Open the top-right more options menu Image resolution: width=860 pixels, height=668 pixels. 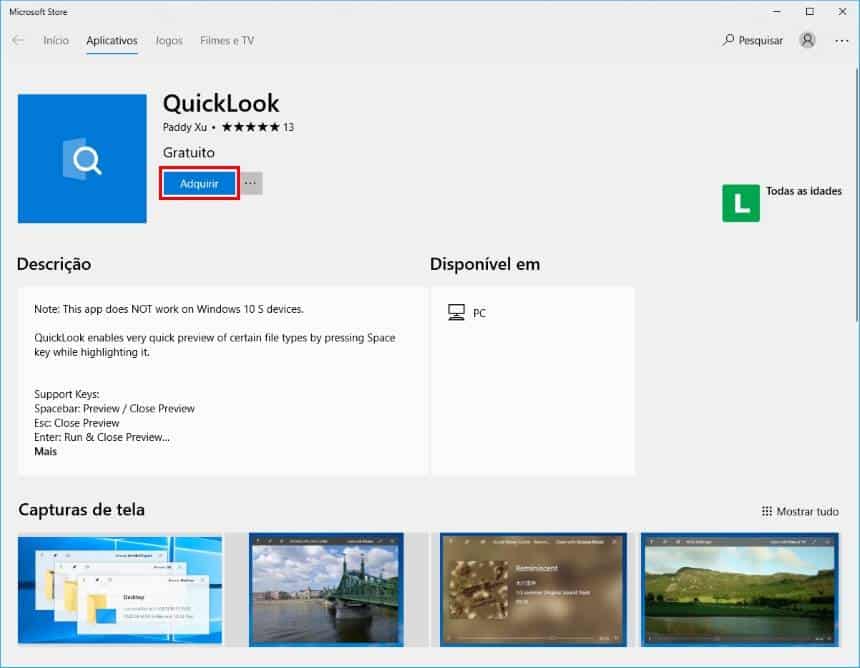click(841, 41)
